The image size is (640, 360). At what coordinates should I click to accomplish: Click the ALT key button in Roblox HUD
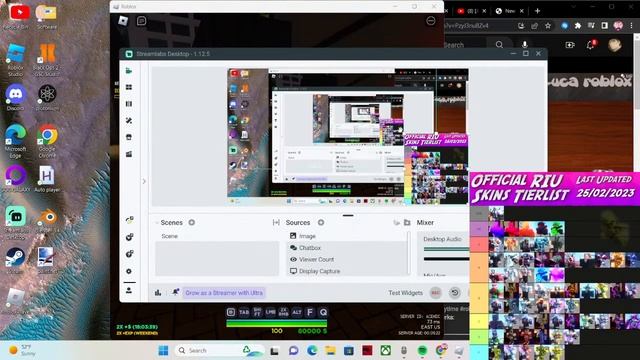coord(297,312)
